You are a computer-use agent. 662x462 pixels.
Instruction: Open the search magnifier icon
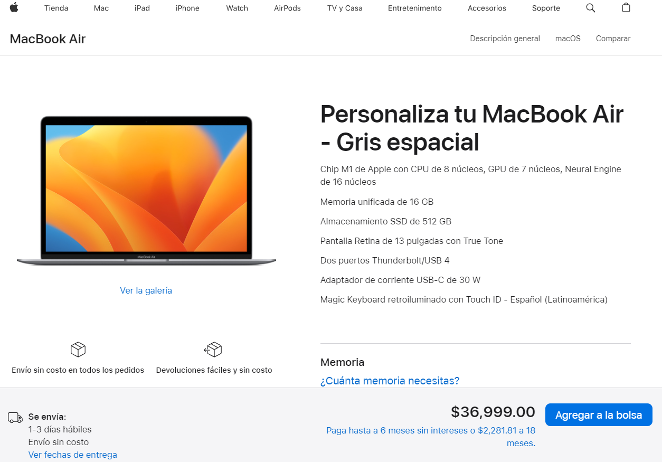[590, 8]
